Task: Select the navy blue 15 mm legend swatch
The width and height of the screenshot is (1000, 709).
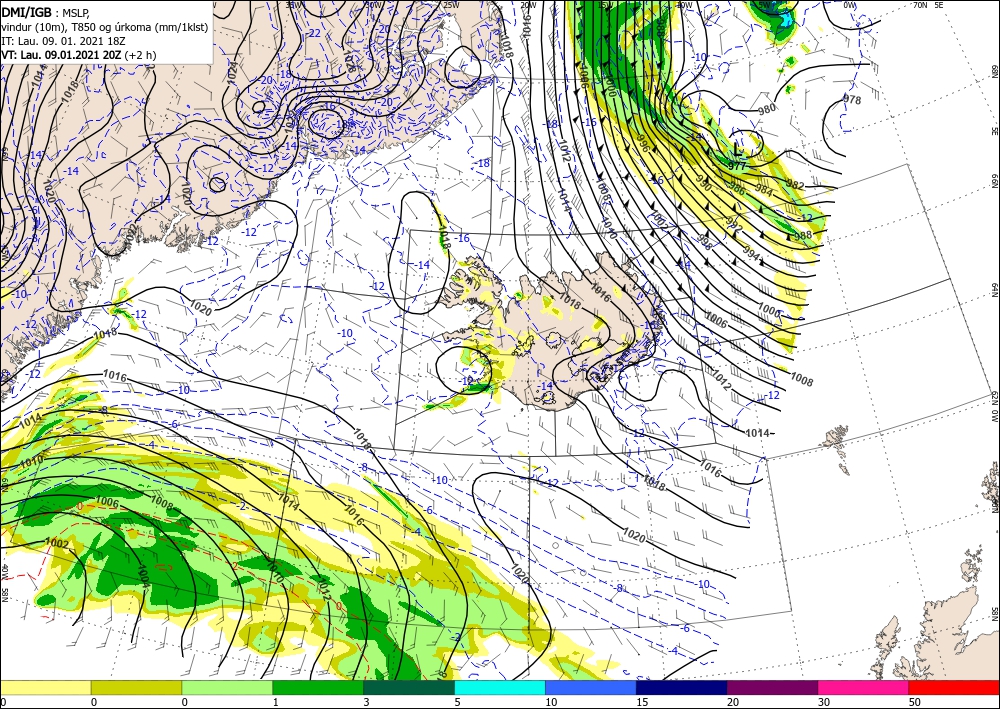Action: pyautogui.click(x=681, y=687)
